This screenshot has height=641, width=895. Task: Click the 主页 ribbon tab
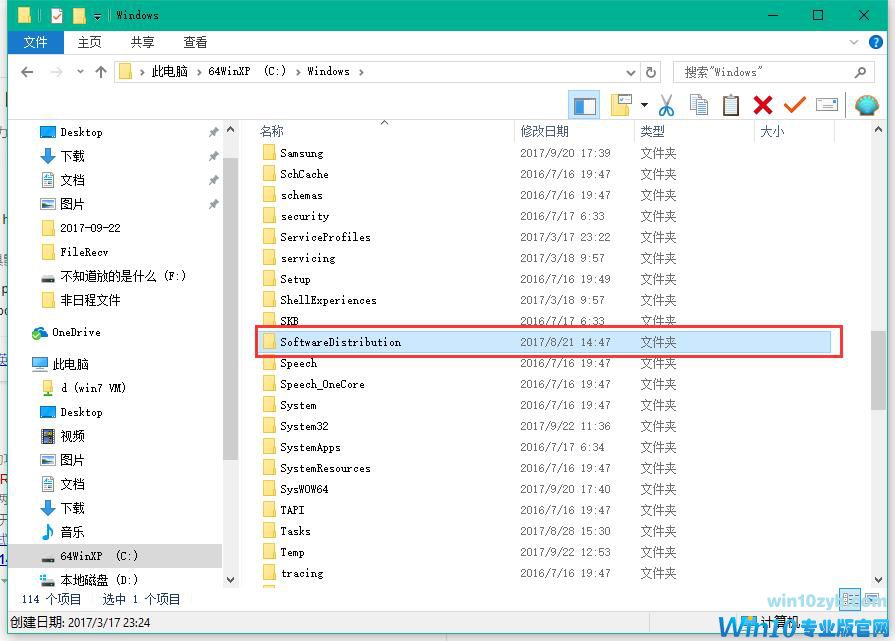pyautogui.click(x=89, y=42)
